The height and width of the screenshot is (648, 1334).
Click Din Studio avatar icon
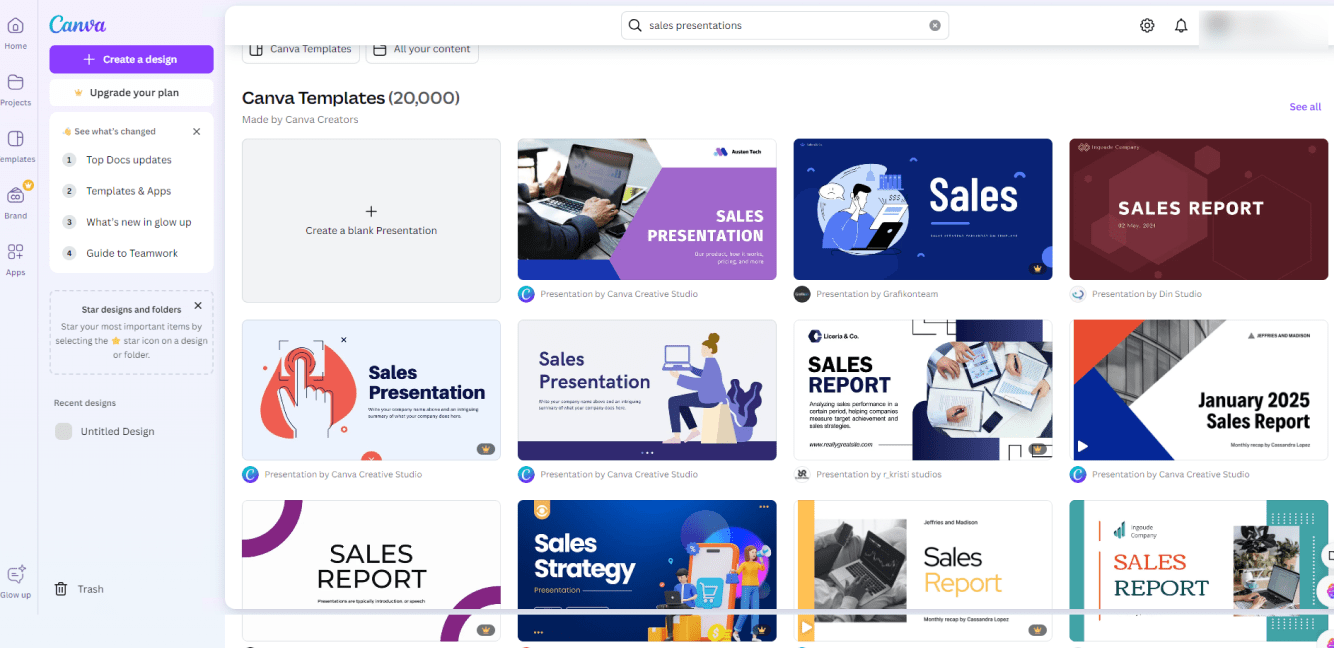1078,294
